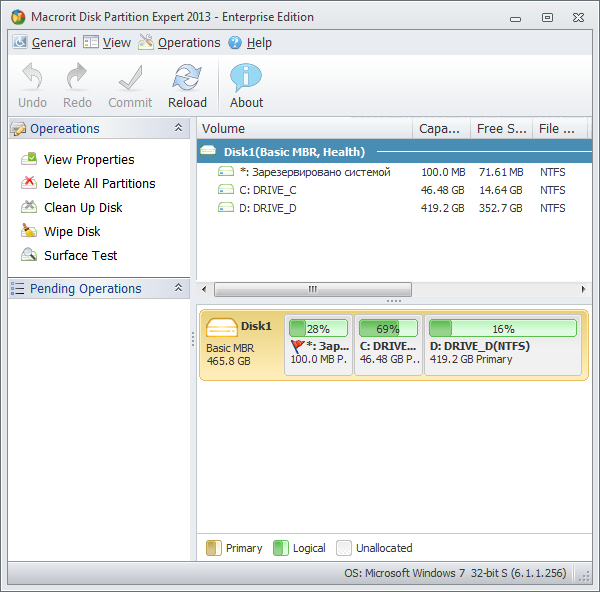Click the Macrorit app logo icon
This screenshot has height=592, width=600.
click(x=18, y=17)
